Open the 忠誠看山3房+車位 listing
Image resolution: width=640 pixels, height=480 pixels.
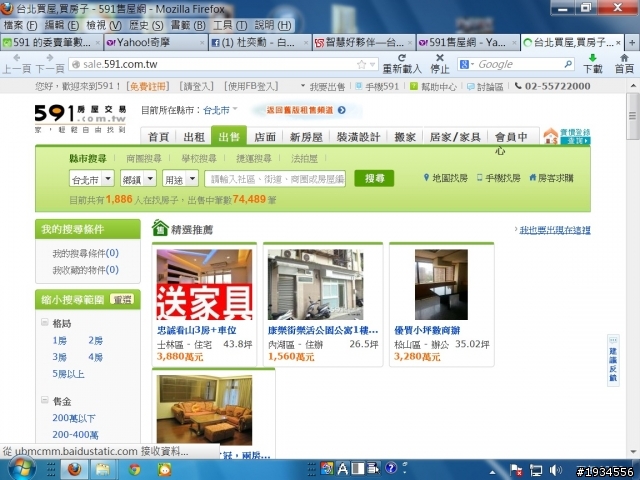click(197, 330)
